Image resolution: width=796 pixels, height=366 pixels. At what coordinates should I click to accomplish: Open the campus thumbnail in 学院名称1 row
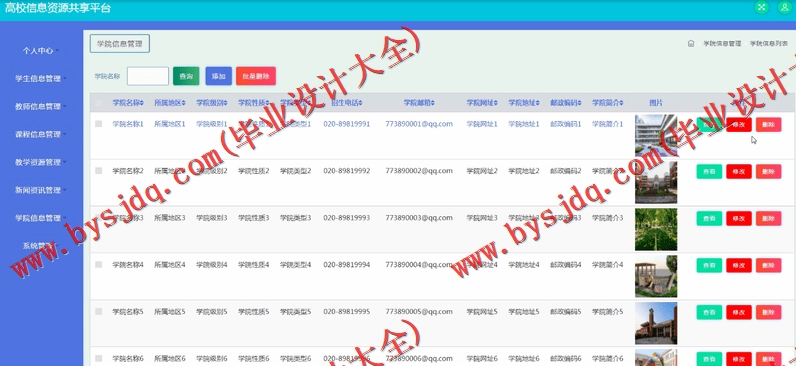coord(656,136)
